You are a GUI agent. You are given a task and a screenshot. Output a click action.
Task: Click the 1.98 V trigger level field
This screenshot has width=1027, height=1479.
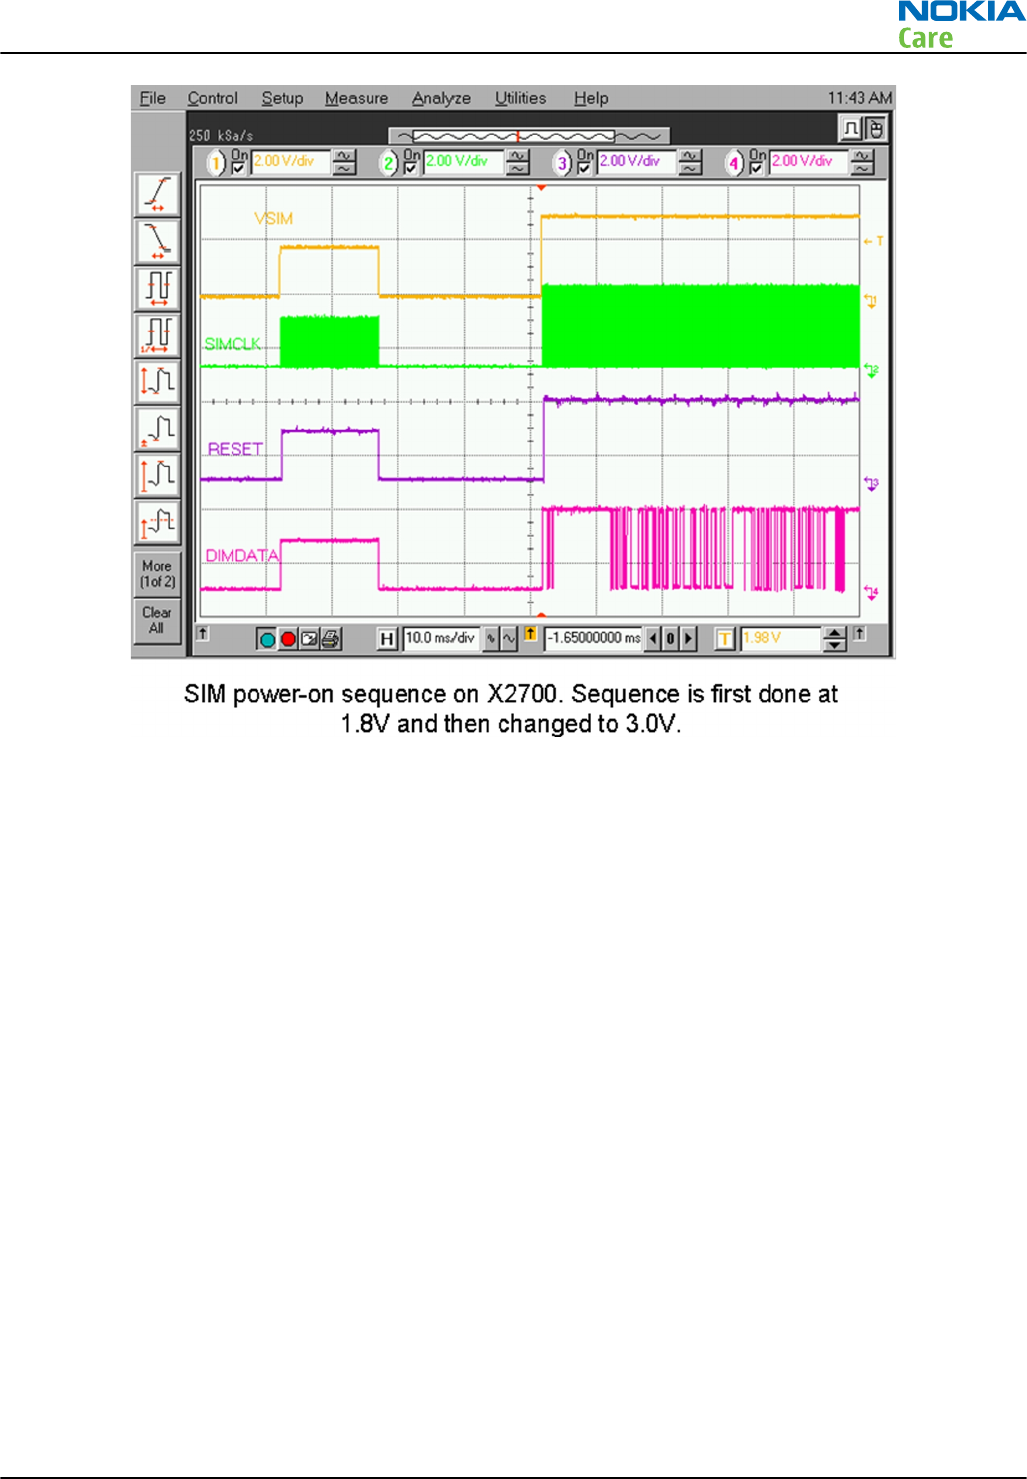(x=780, y=638)
